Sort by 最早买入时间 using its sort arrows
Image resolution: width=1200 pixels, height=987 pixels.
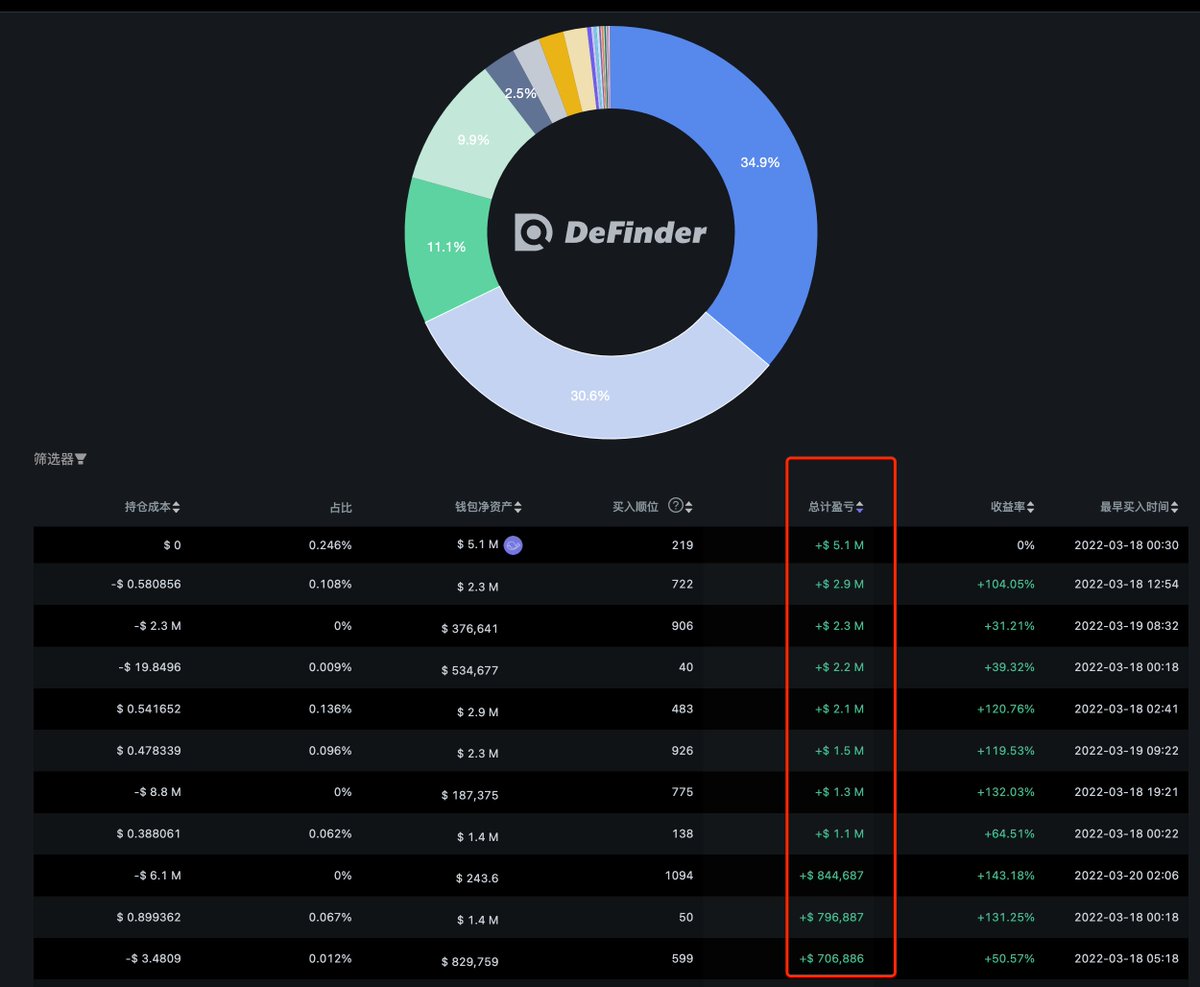click(x=1174, y=507)
